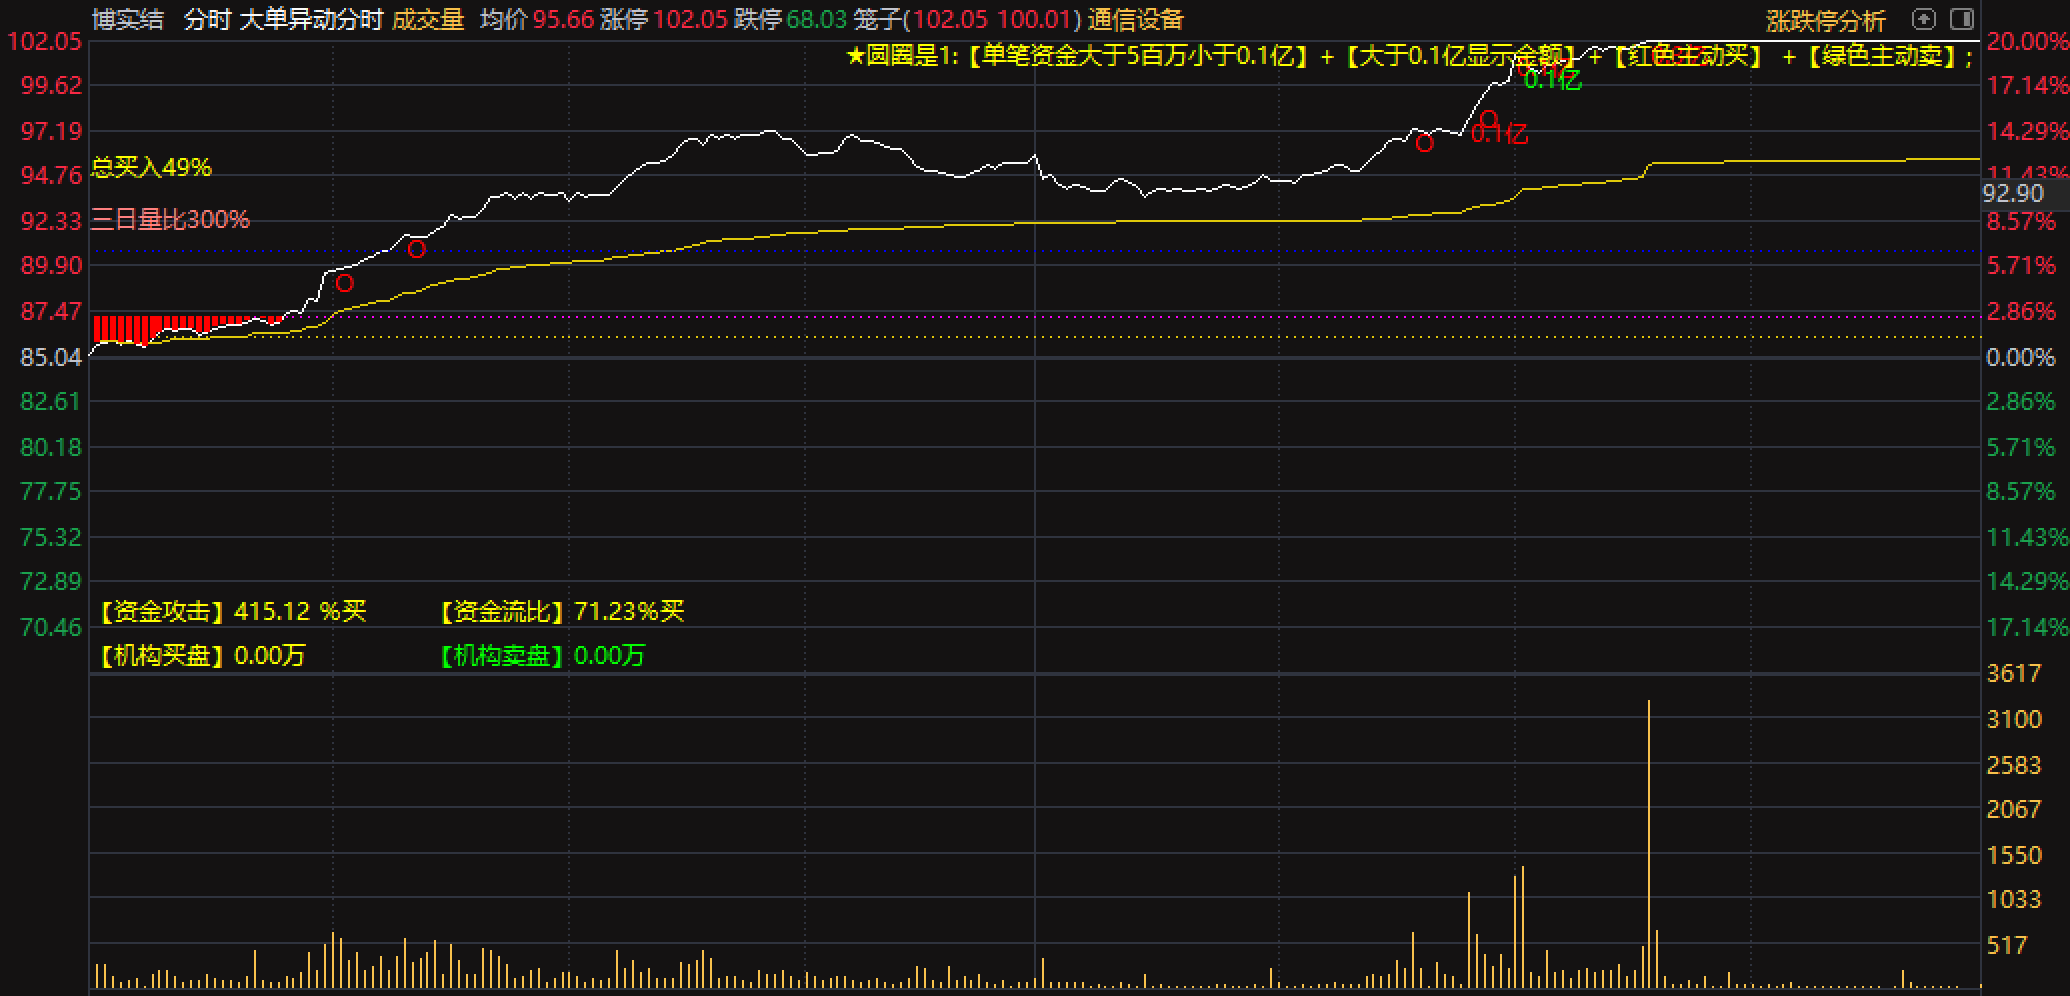
Task: Click the up-arrow pop-out icon beside 涨跌停分析
Action: [1923, 19]
